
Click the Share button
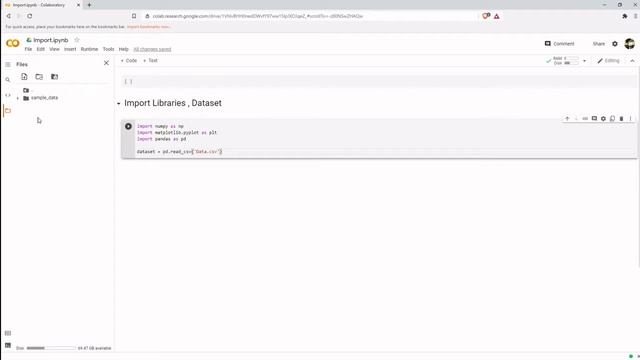[599, 44]
